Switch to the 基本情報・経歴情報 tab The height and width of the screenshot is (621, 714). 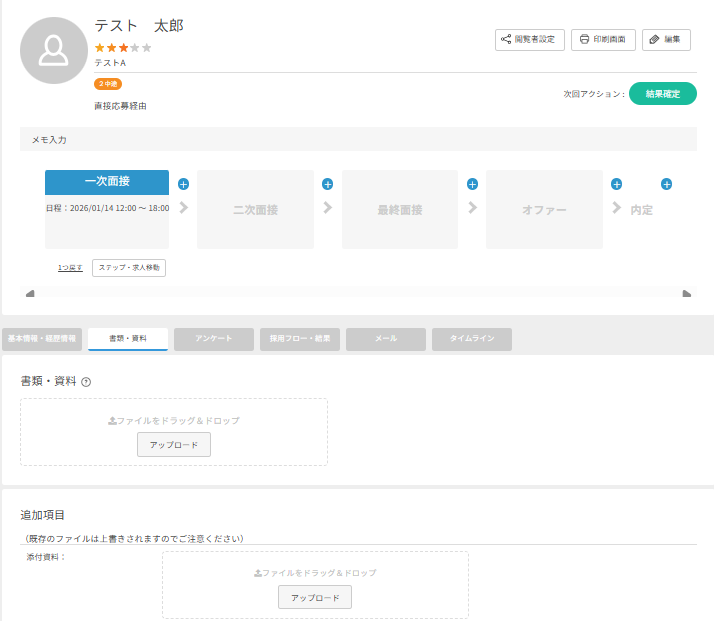click(41, 339)
